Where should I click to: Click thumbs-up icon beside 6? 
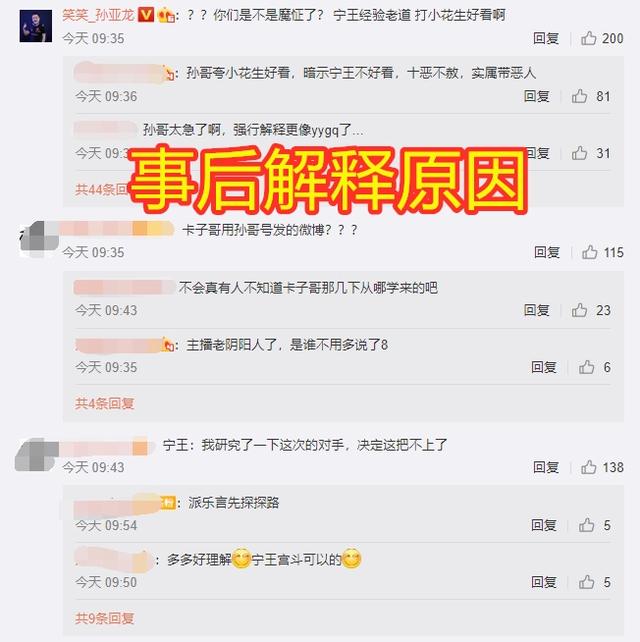(x=586, y=367)
